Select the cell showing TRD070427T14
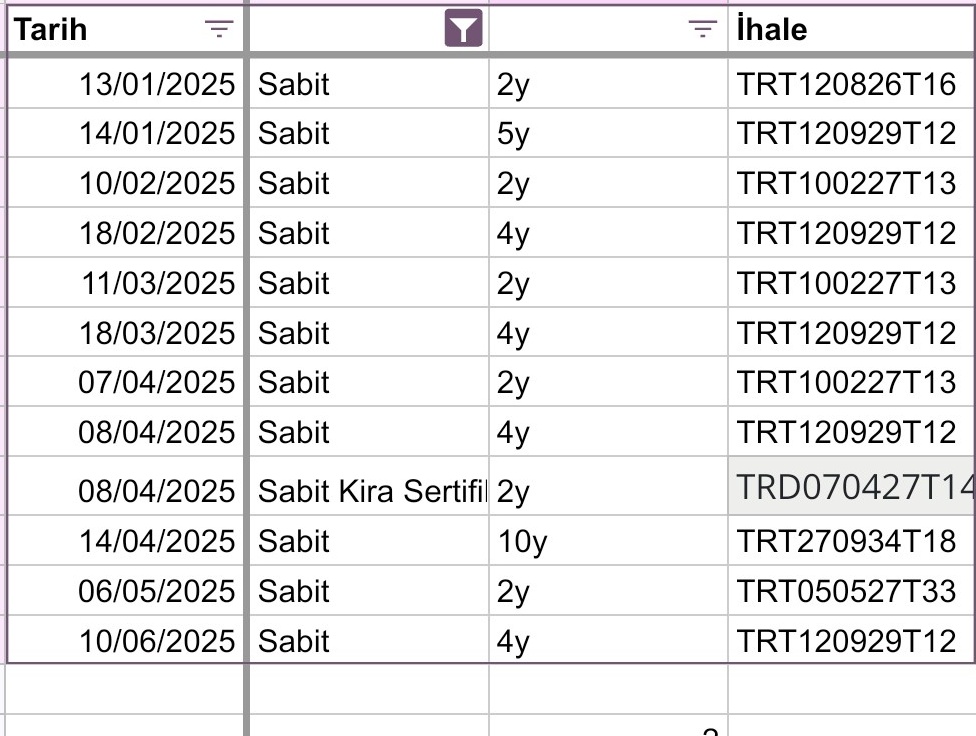The image size is (976, 736). pos(852,486)
